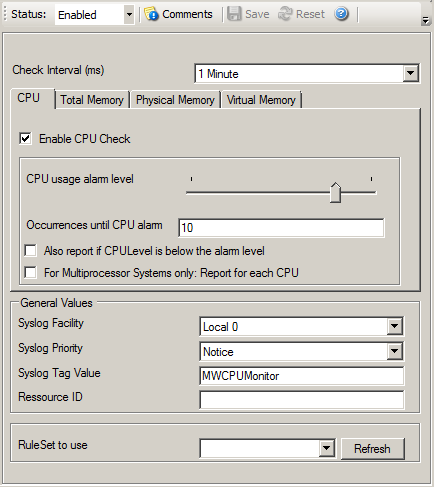434x487 pixels.
Task: Enable reporting when CPULevel is below alarm level
Action: [x=31, y=251]
